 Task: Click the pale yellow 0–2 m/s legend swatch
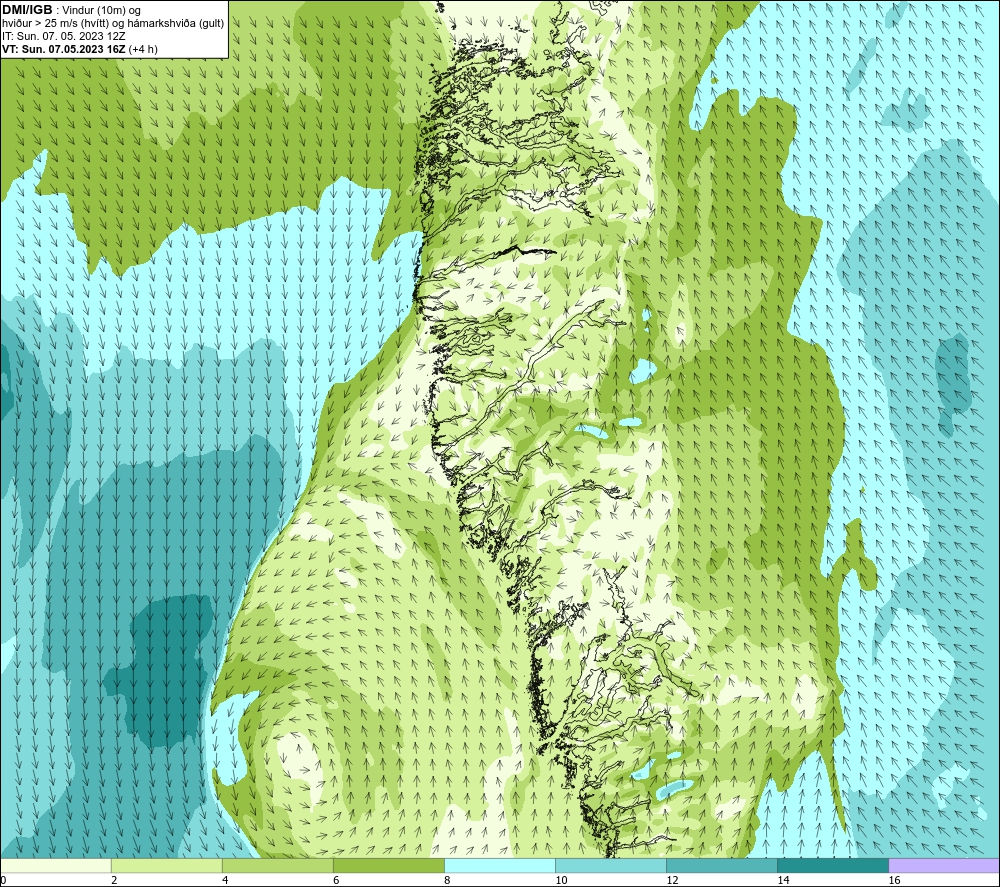click(x=56, y=866)
